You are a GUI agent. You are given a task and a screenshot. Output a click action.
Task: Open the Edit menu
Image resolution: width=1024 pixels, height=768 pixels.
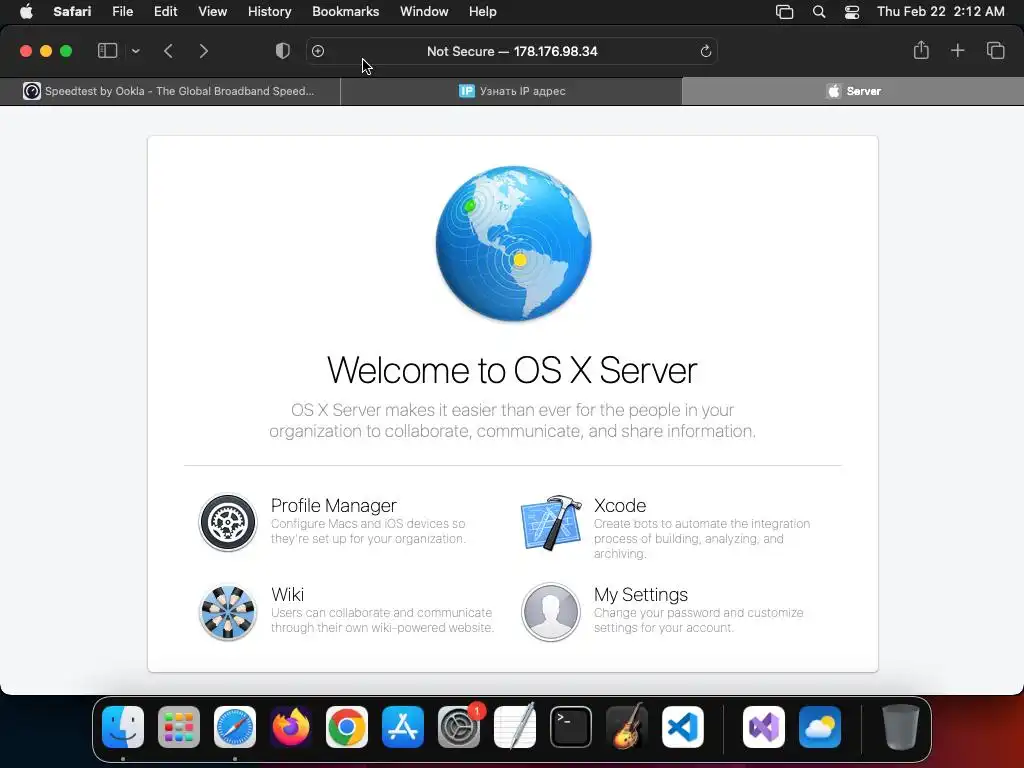click(165, 11)
